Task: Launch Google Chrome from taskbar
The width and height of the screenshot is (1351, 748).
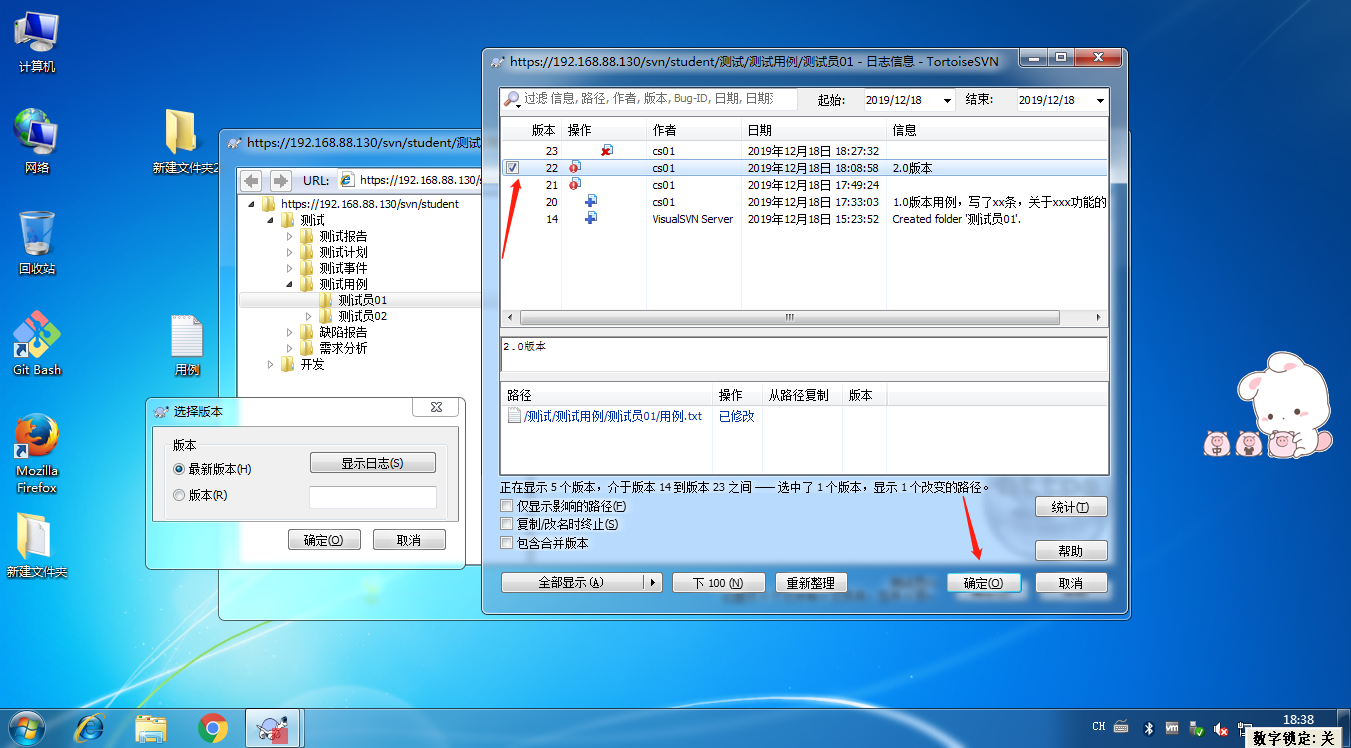Action: click(213, 729)
